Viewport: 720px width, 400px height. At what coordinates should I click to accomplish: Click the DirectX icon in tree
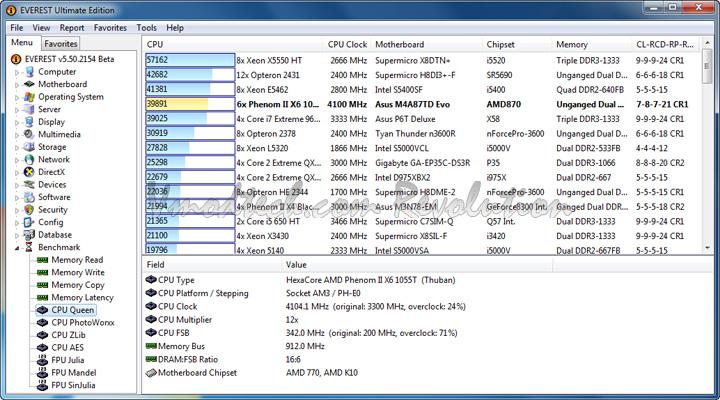(x=29, y=172)
